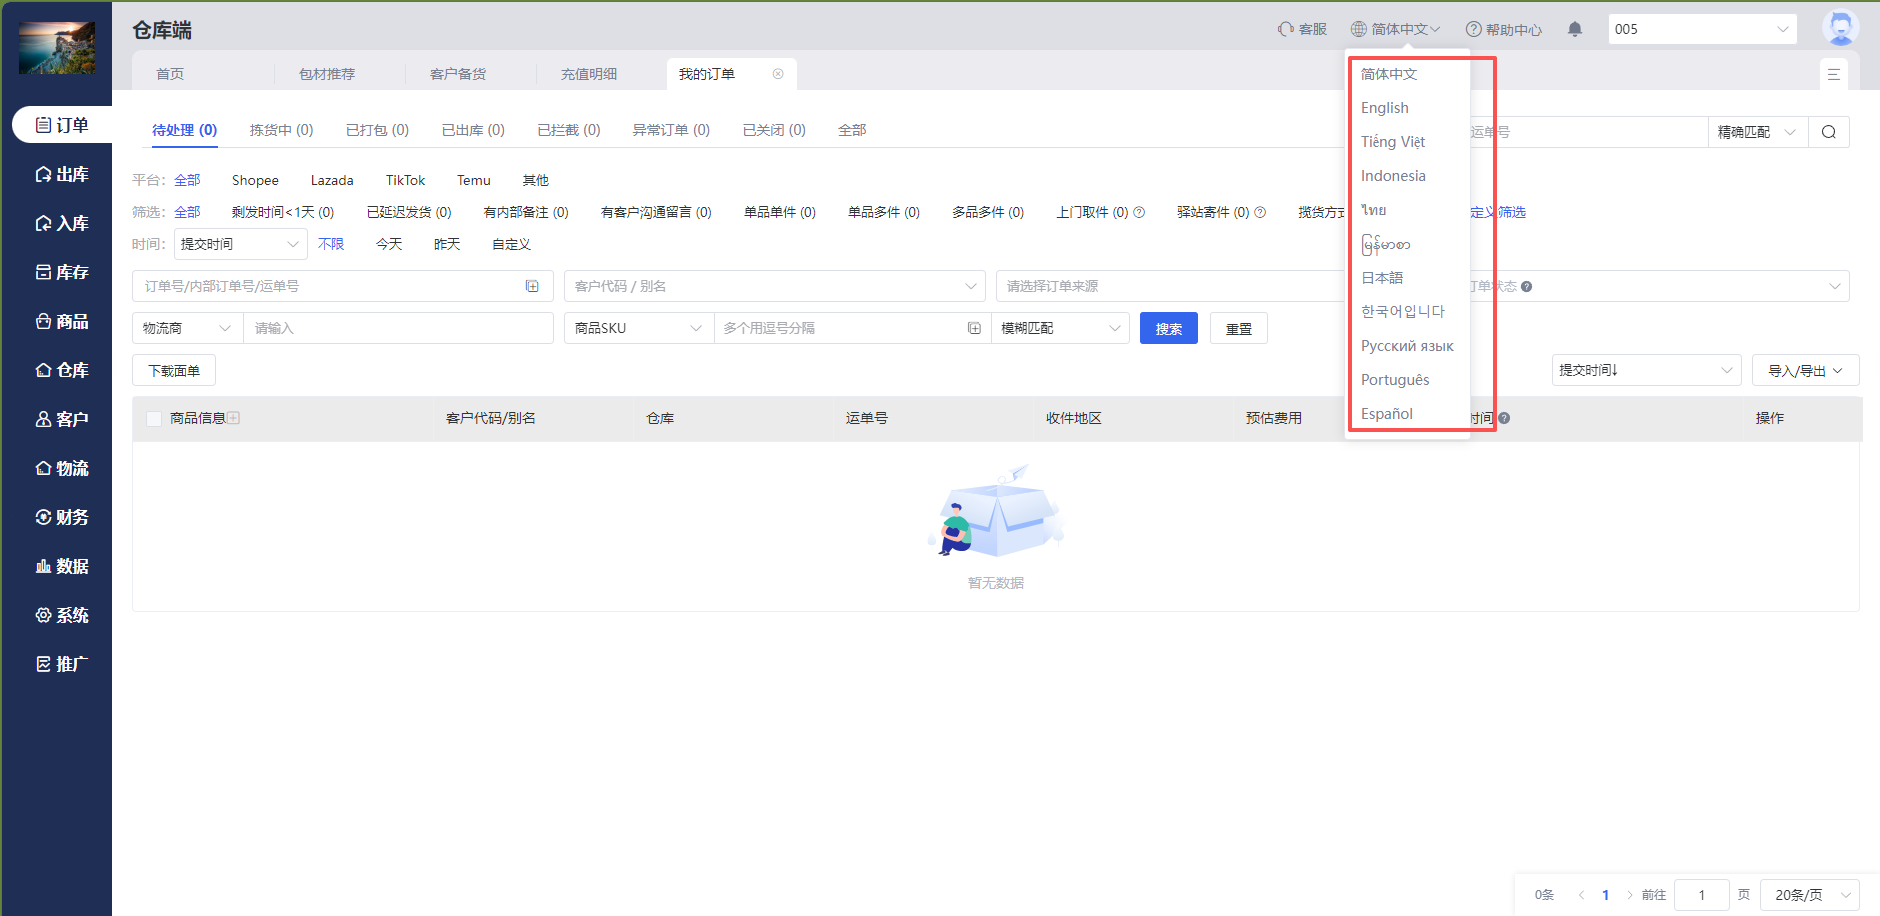Open the 提交时间 time type dropdown
This screenshot has height=916, width=1880.
[x=240, y=244]
